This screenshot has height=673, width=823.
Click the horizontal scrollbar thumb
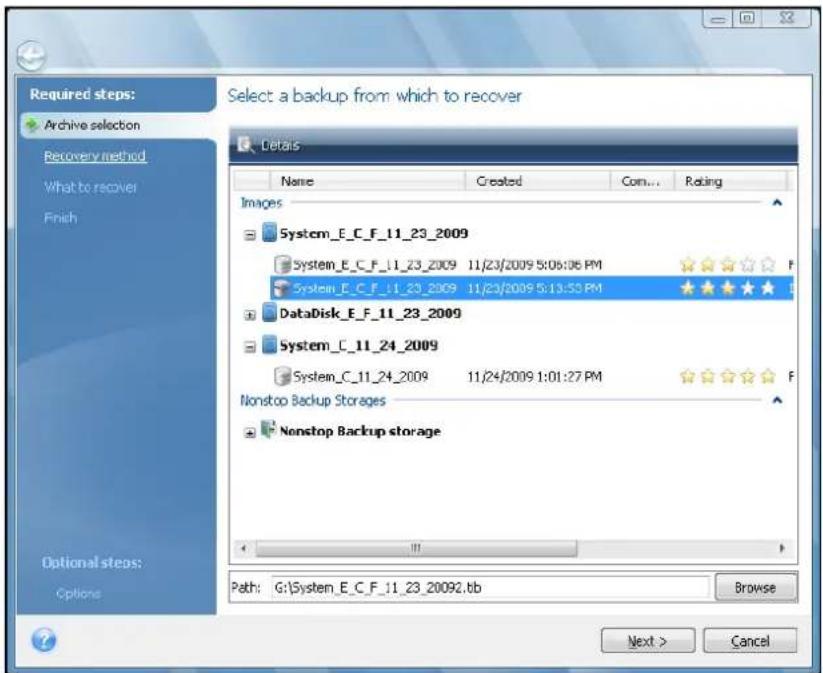click(x=416, y=548)
